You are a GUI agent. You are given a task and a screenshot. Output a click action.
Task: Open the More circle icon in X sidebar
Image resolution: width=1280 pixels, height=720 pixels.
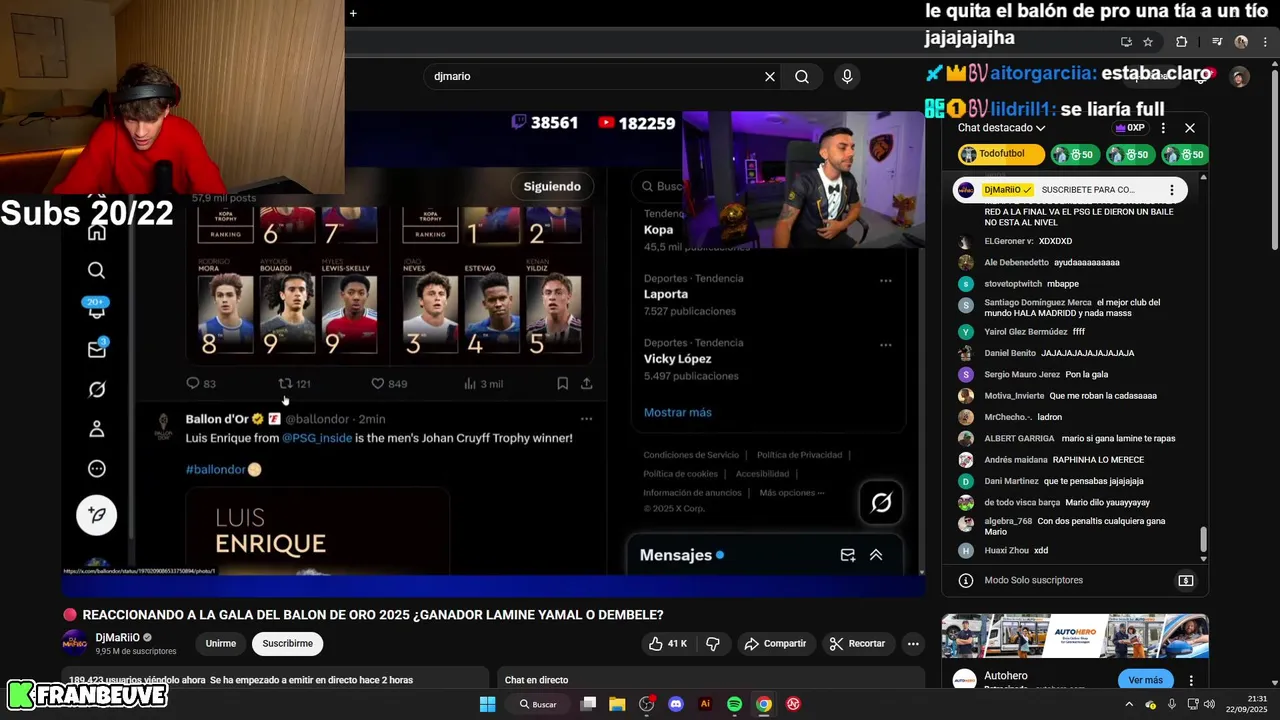point(97,468)
